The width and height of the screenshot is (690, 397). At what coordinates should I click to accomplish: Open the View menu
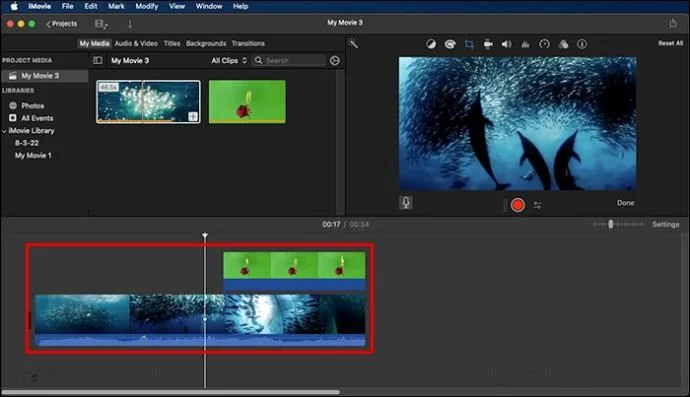pyautogui.click(x=177, y=6)
